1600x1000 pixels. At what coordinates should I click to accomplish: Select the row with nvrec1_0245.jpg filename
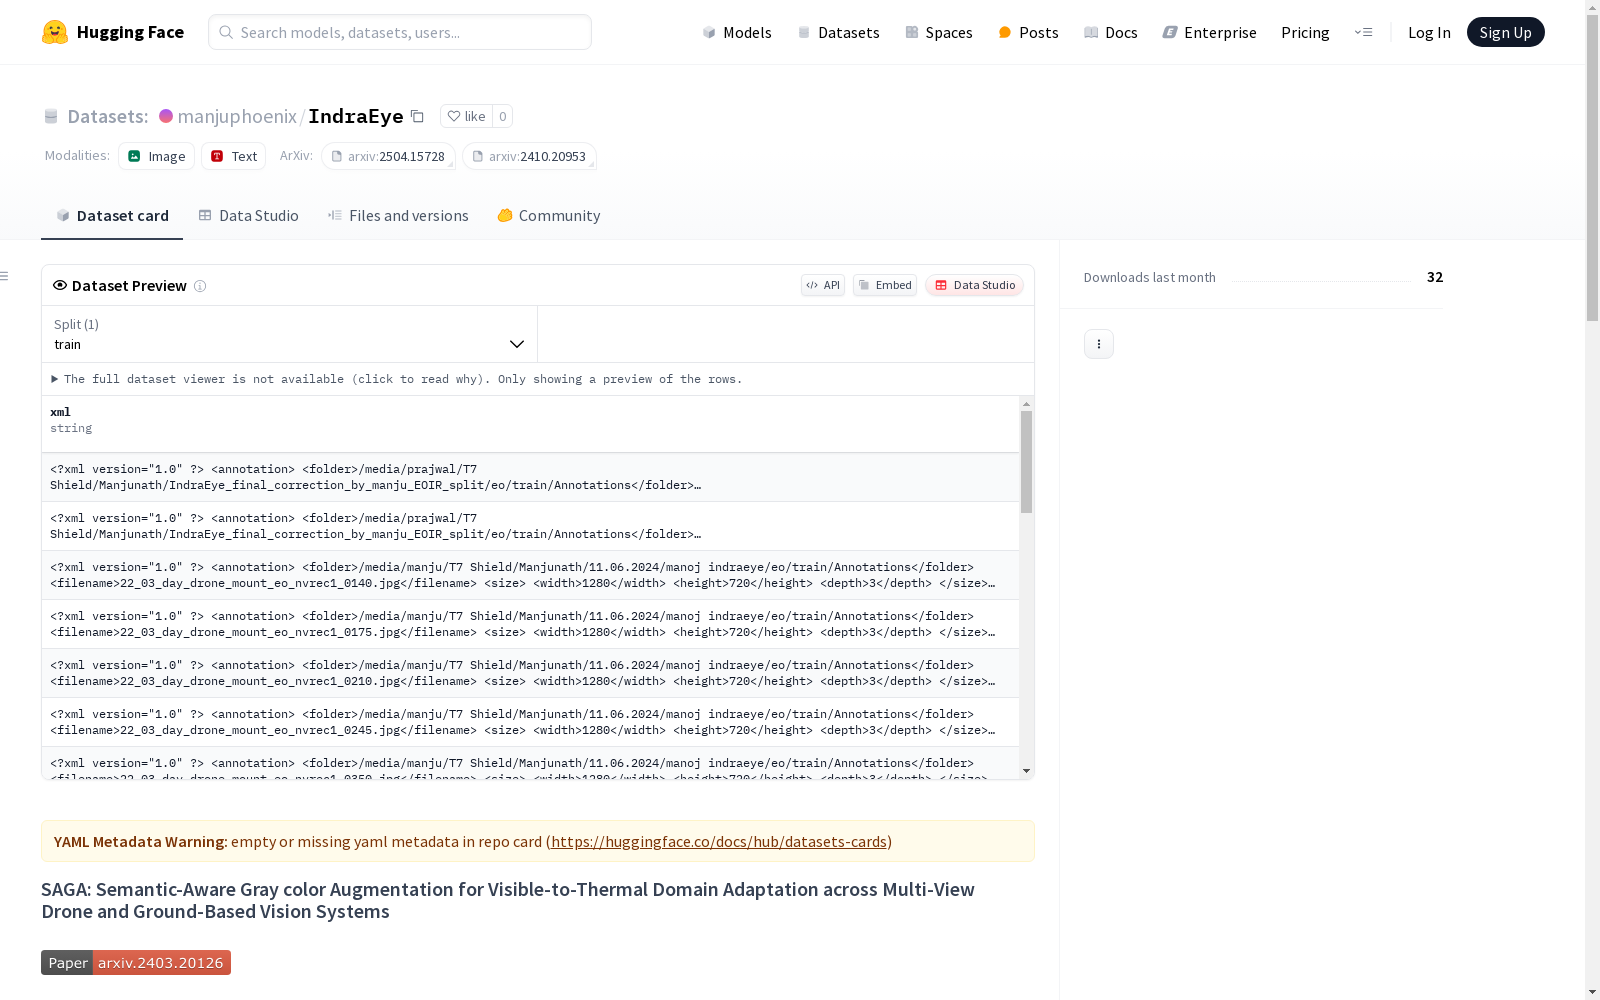(x=530, y=722)
